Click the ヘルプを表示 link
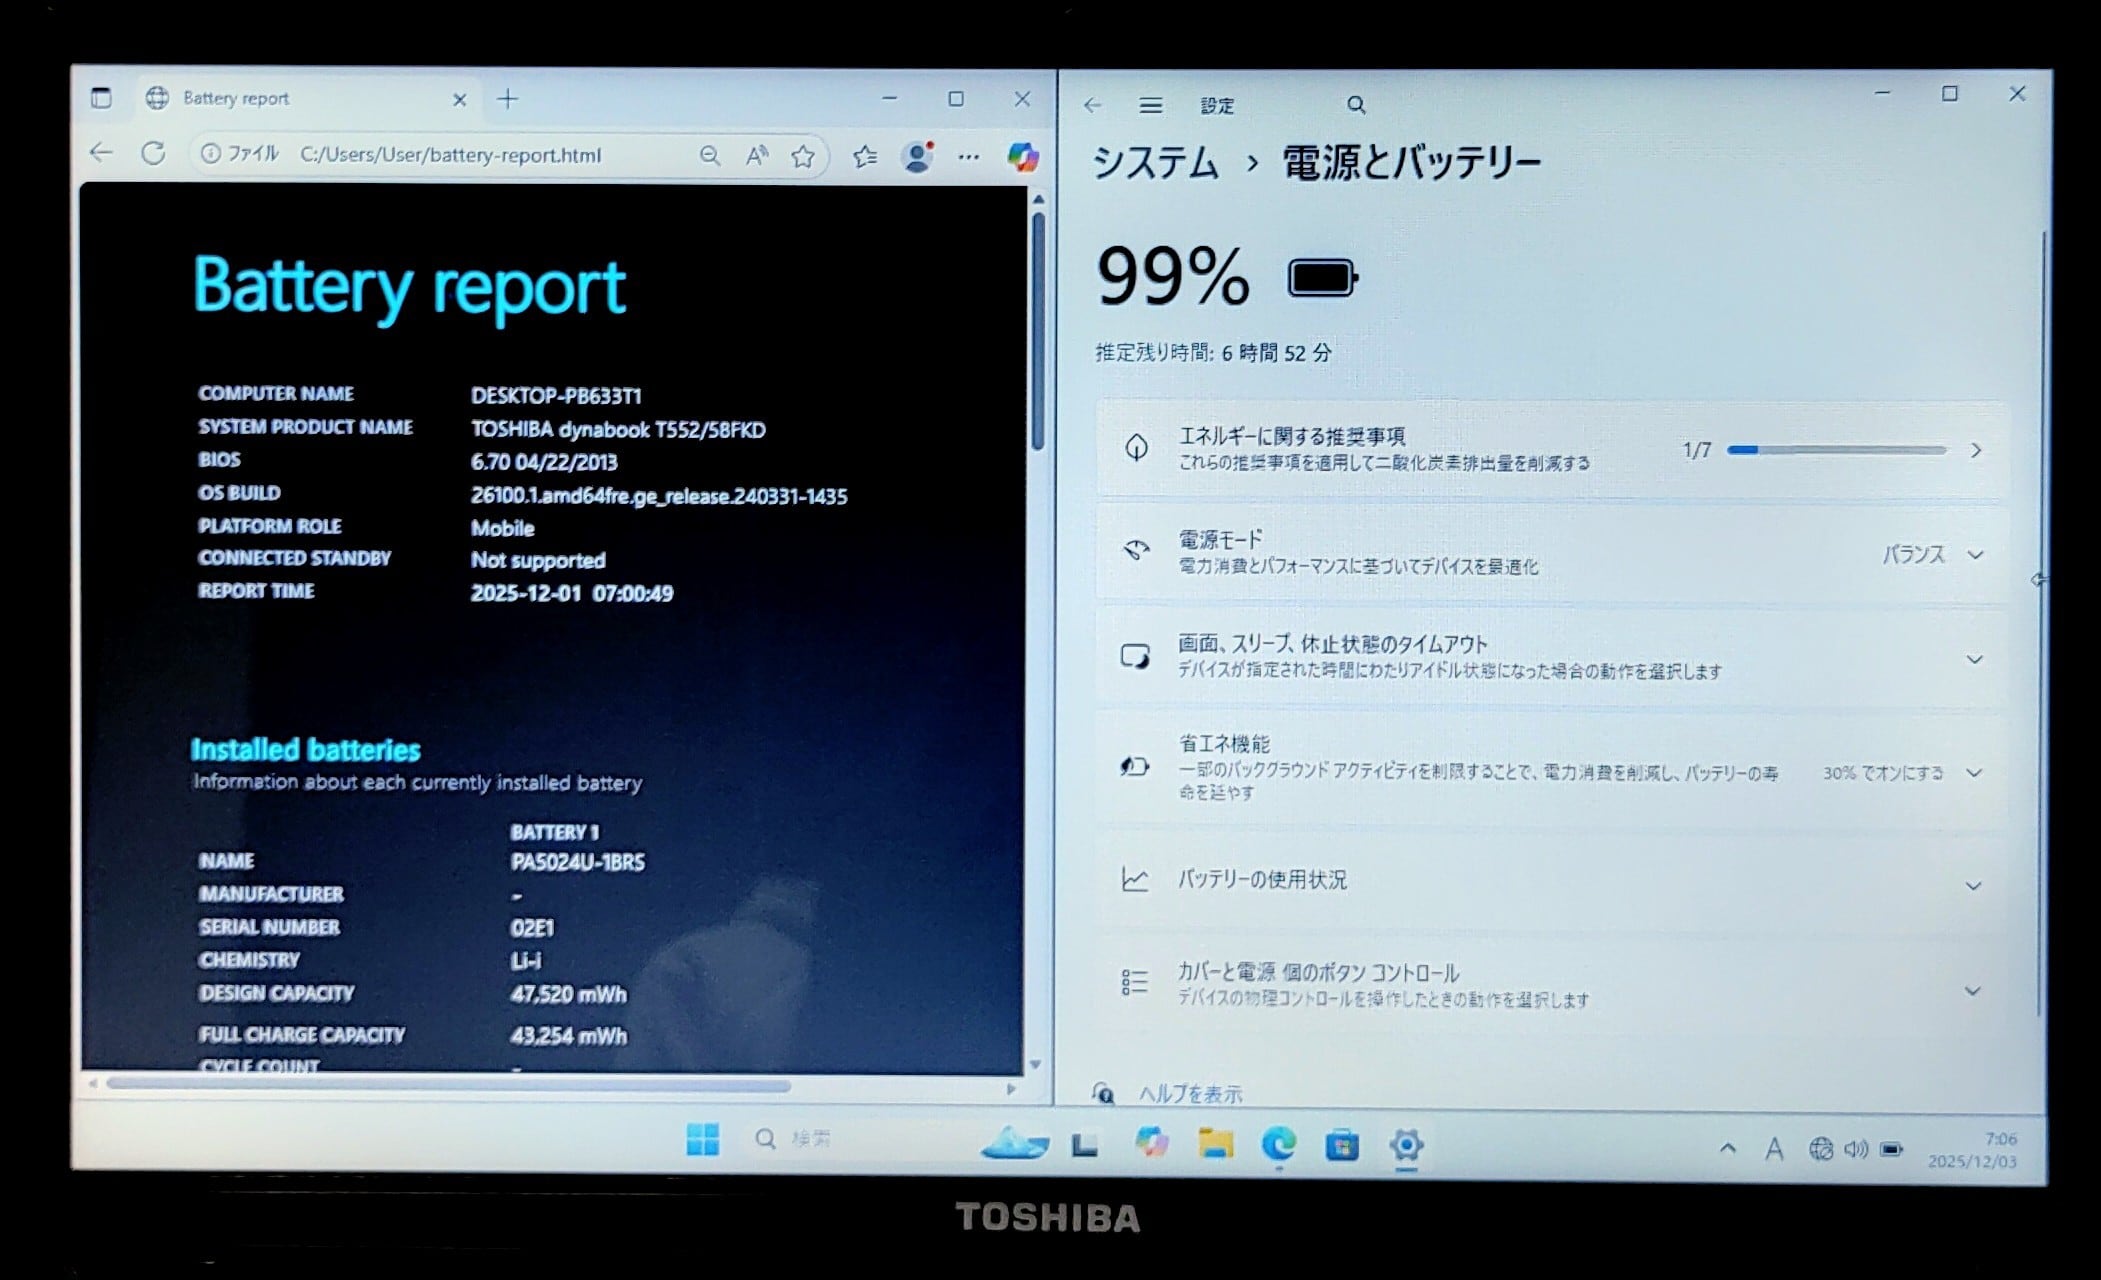Screen dimensions: 2101x1280 coord(1190,1094)
